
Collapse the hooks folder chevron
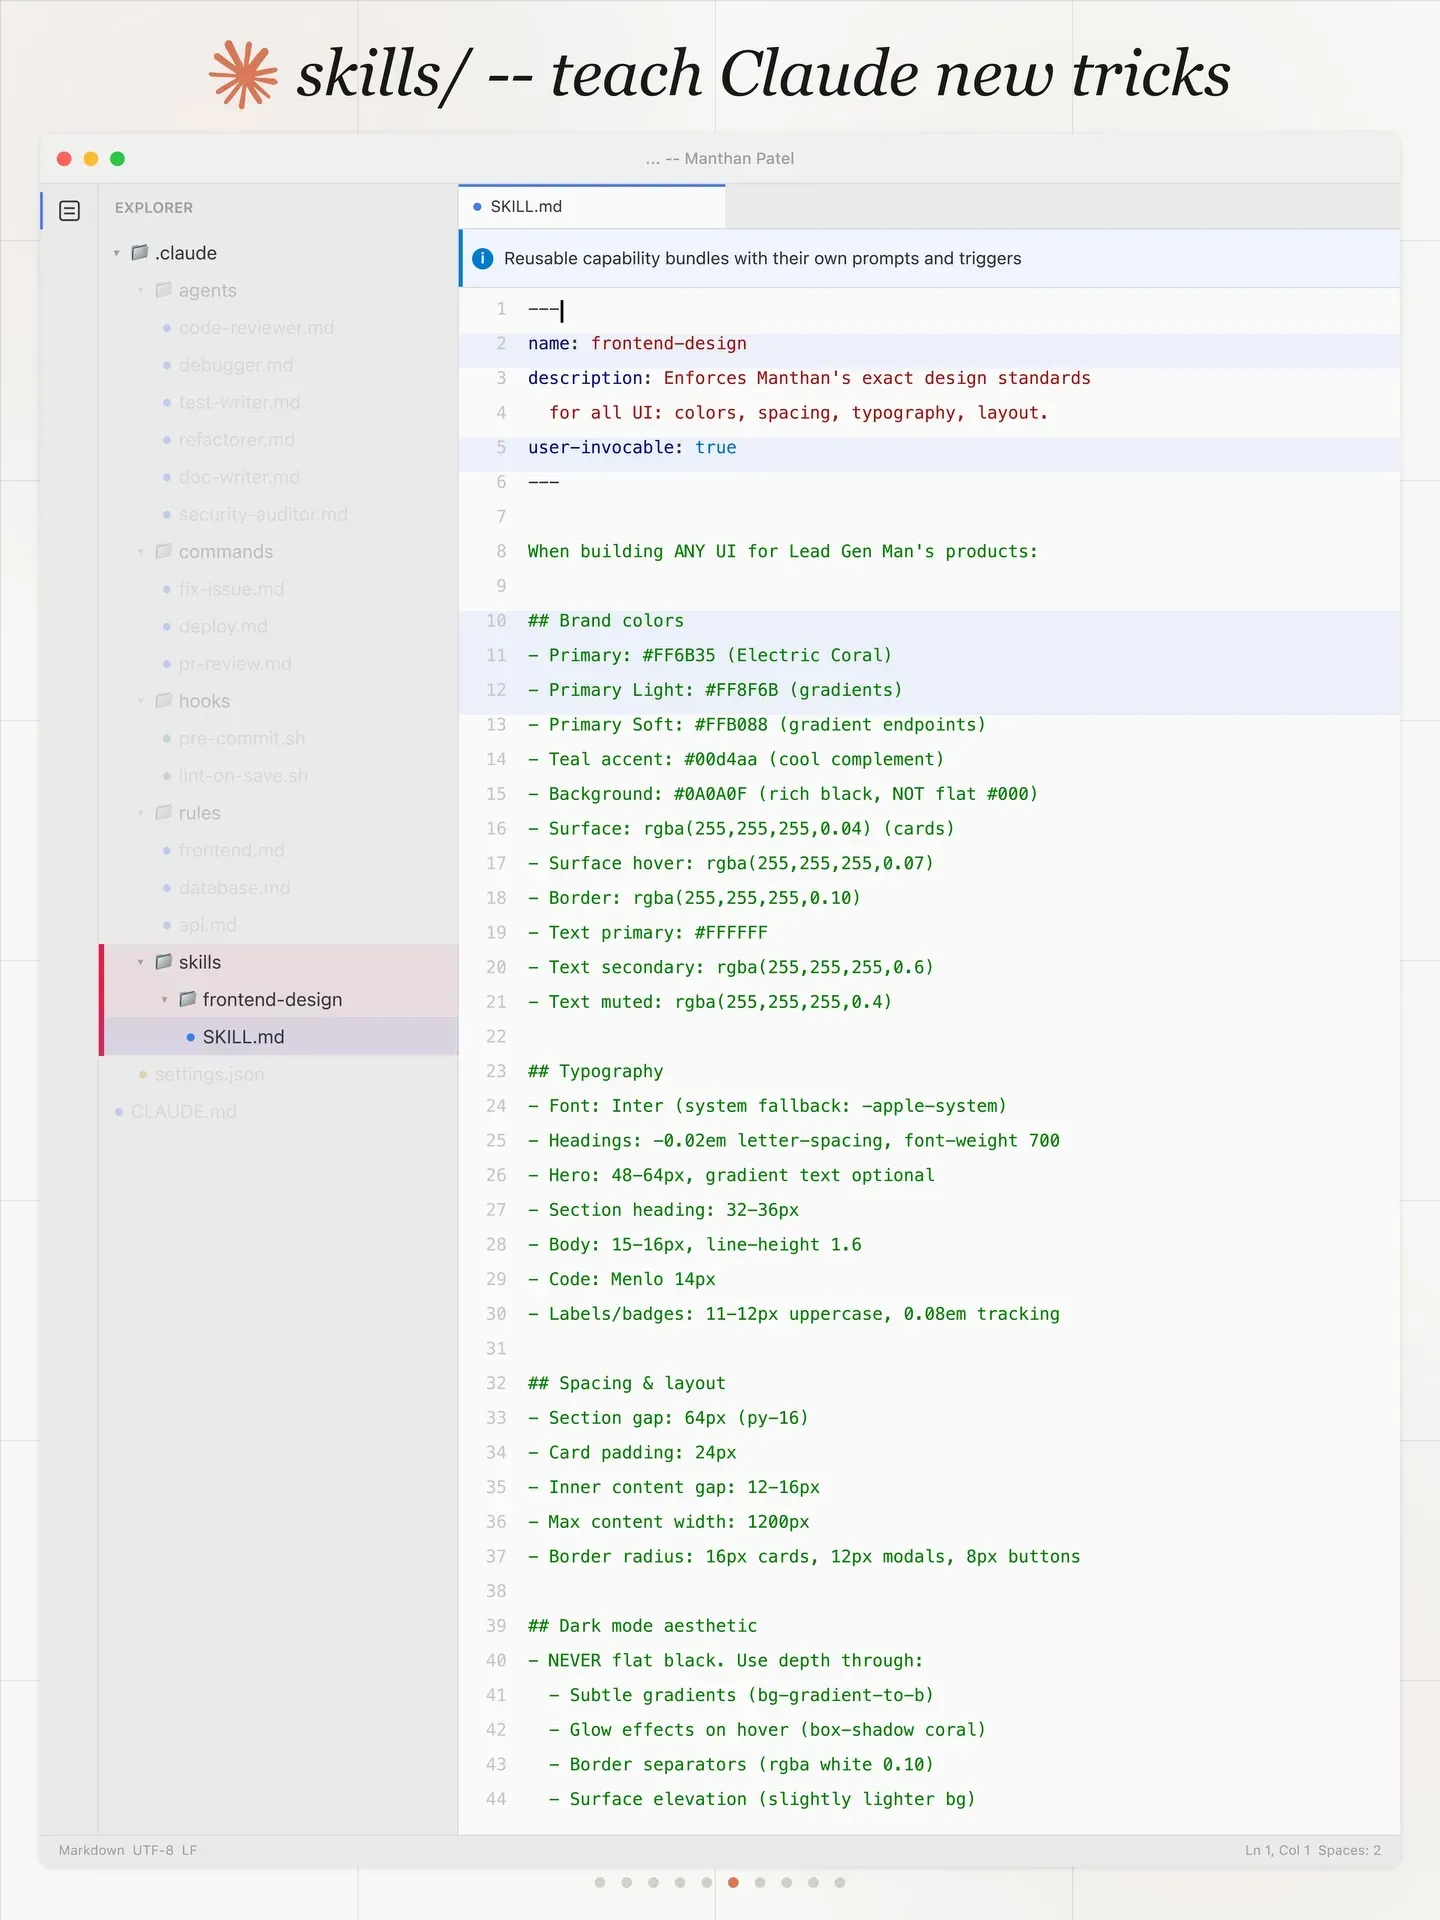141,701
